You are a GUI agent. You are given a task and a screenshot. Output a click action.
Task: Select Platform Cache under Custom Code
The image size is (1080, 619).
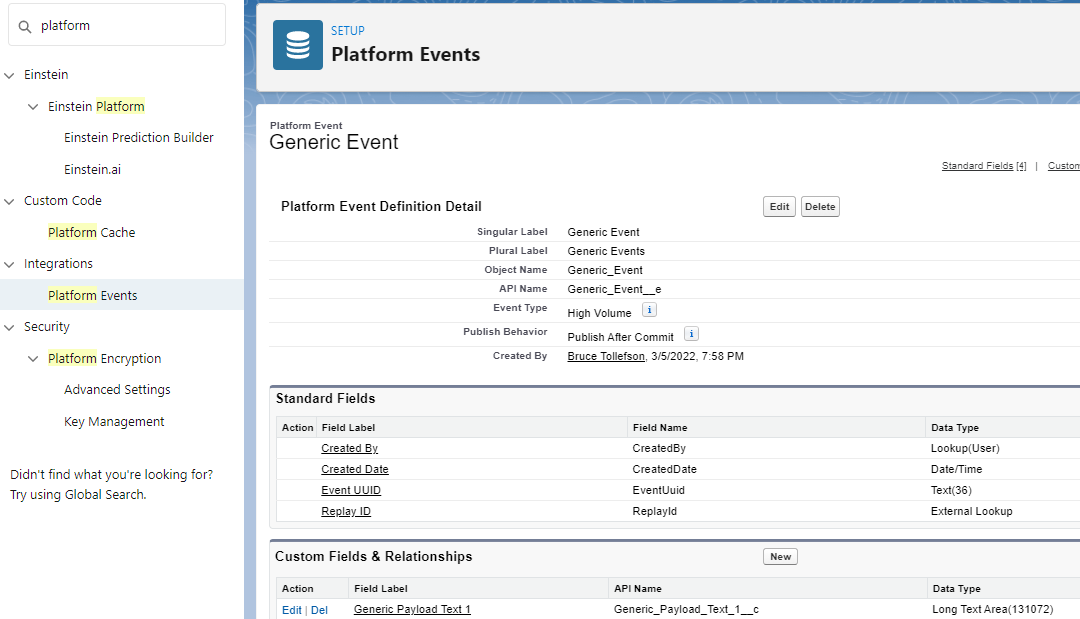click(x=91, y=231)
